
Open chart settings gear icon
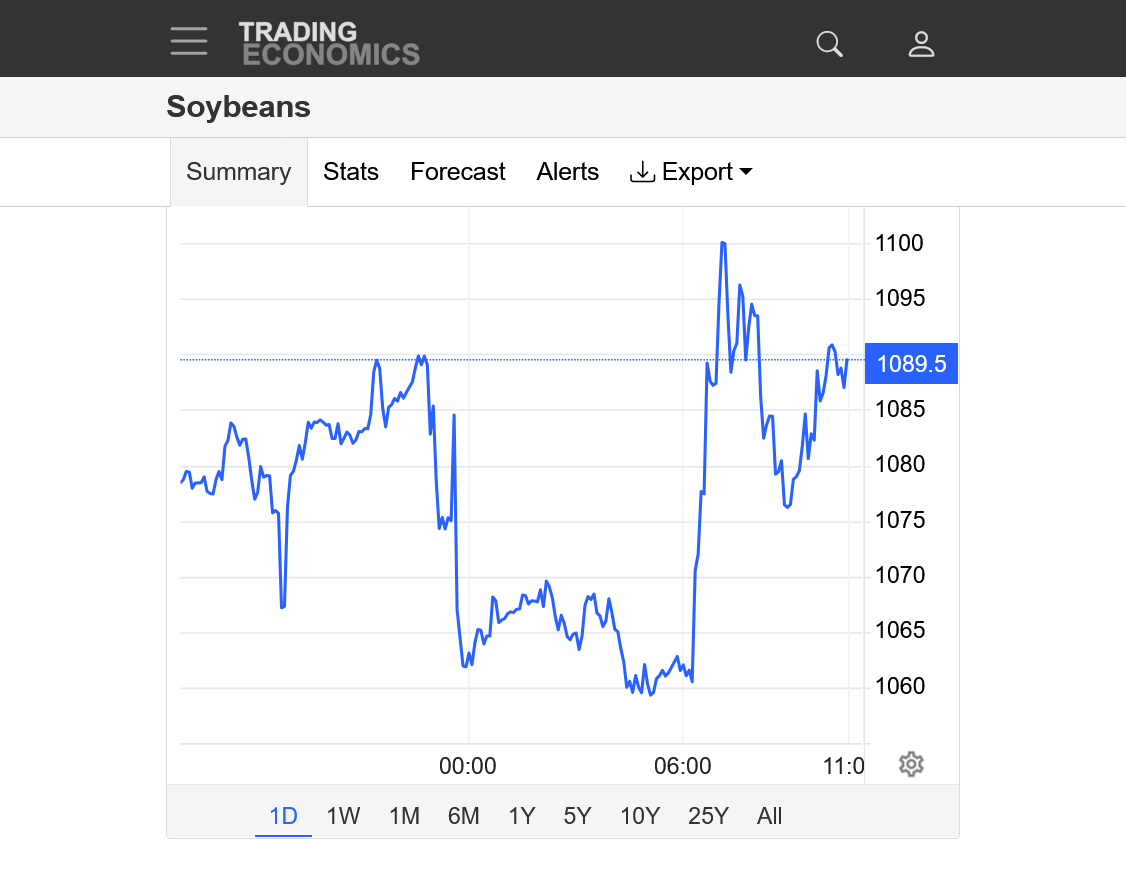(x=910, y=765)
